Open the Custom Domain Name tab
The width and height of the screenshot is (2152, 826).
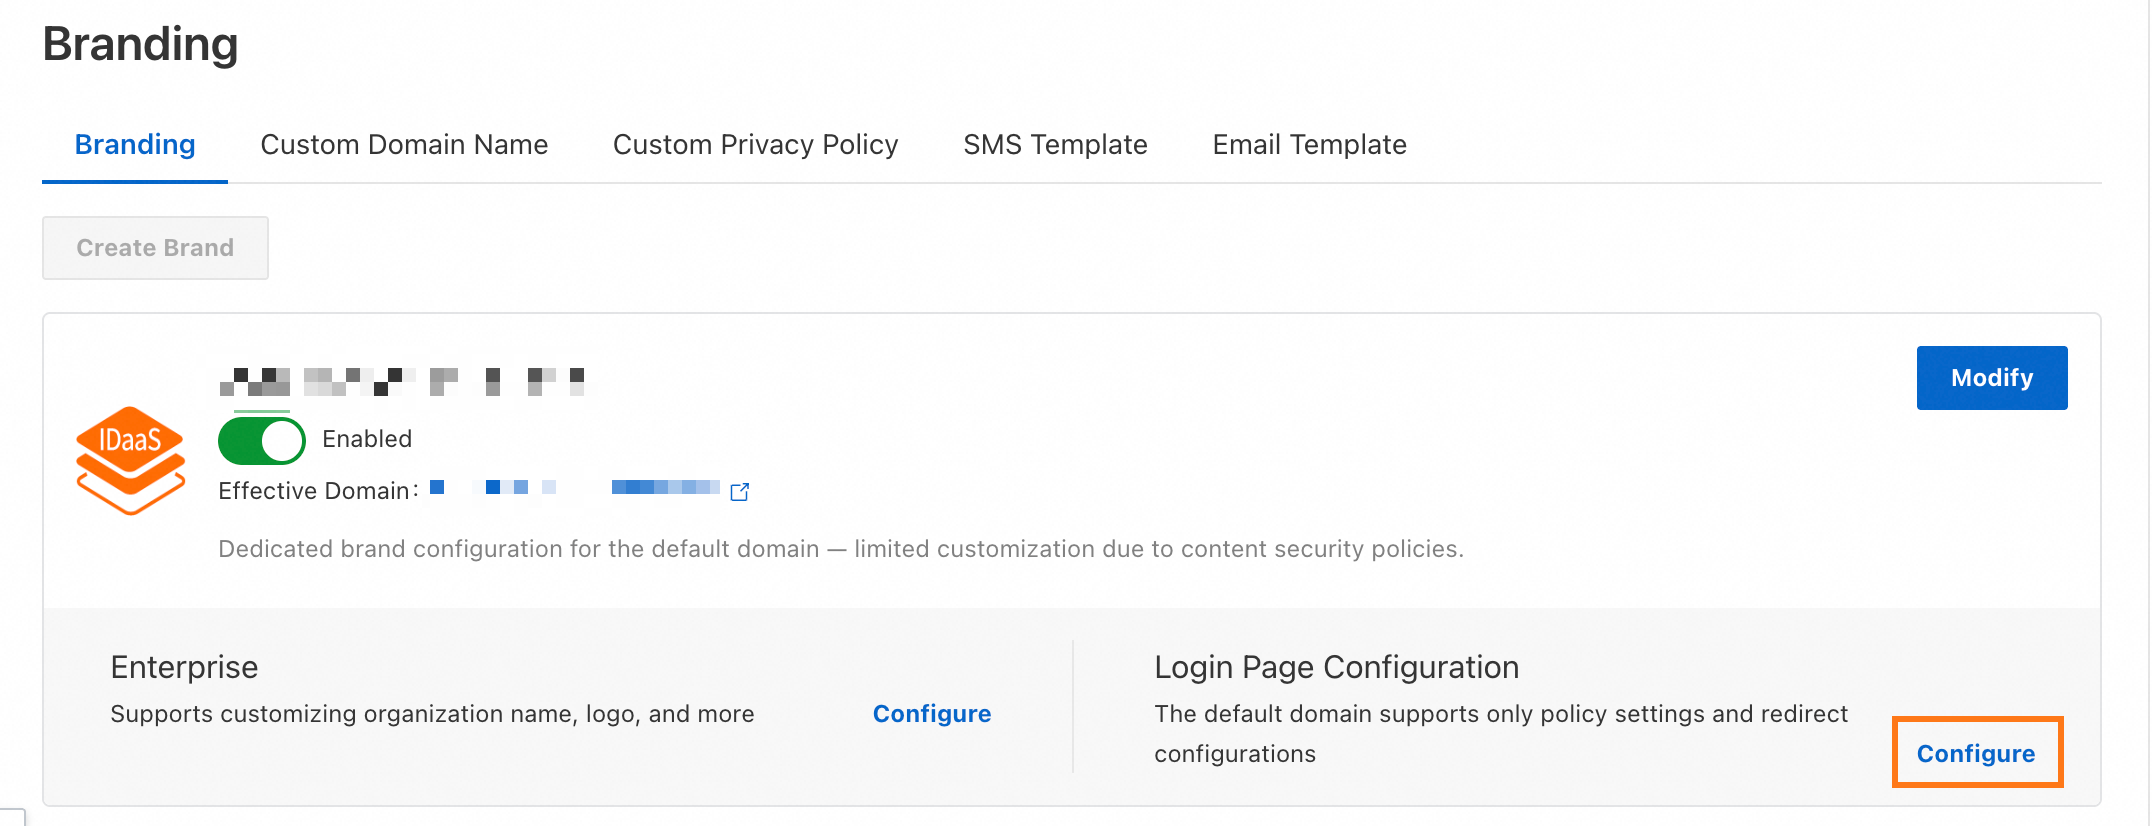[x=404, y=145]
